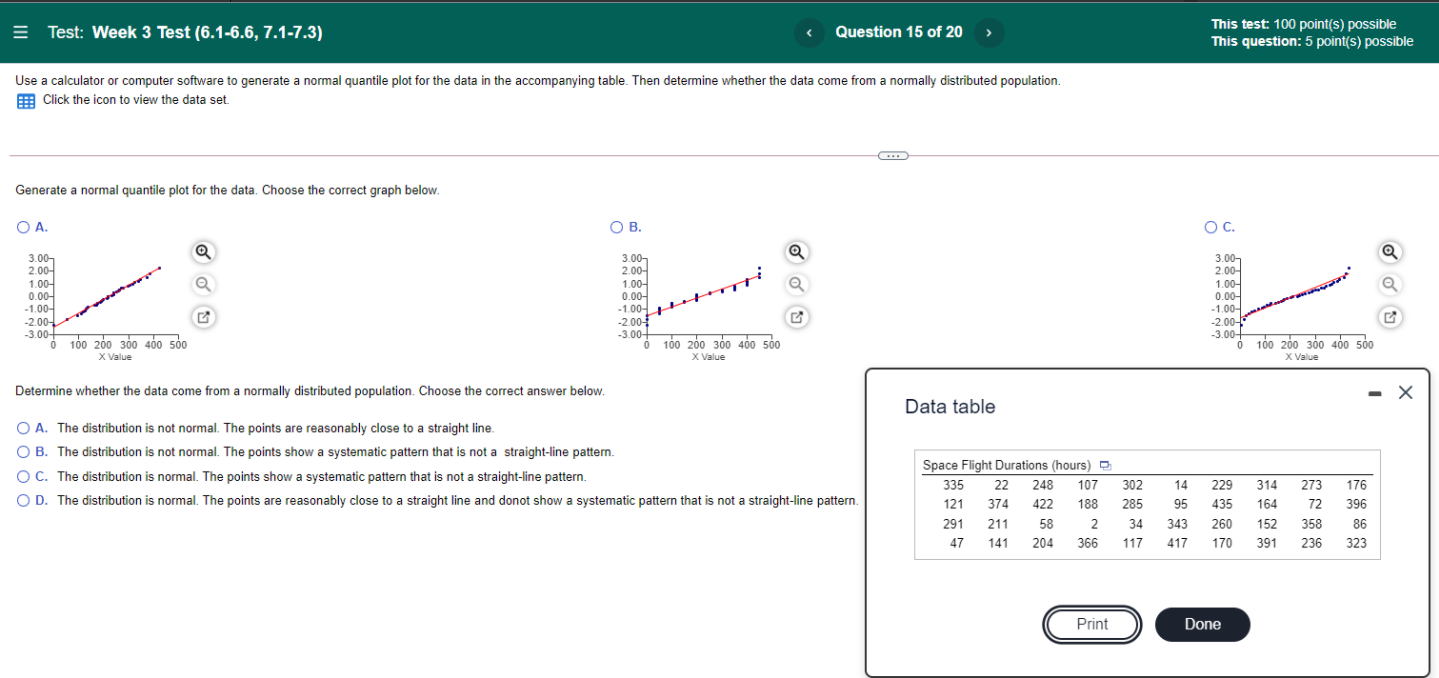The image size is (1439, 678).
Task: Open graph C in a larger window
Action: 1390,317
